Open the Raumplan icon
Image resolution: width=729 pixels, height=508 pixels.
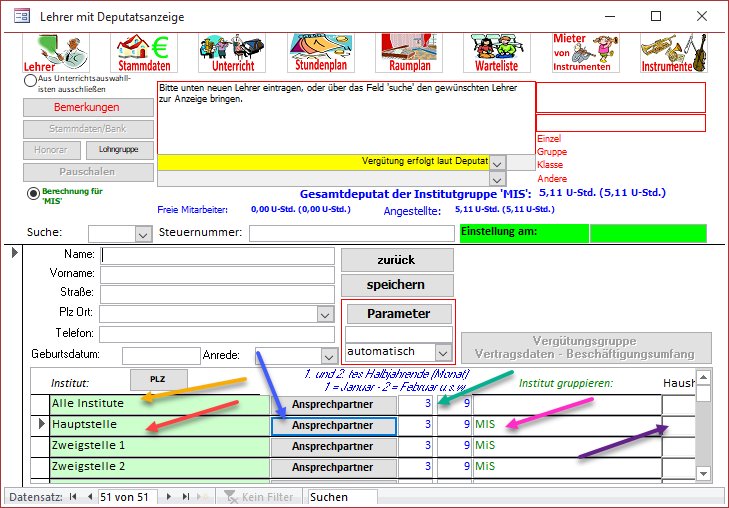point(410,52)
